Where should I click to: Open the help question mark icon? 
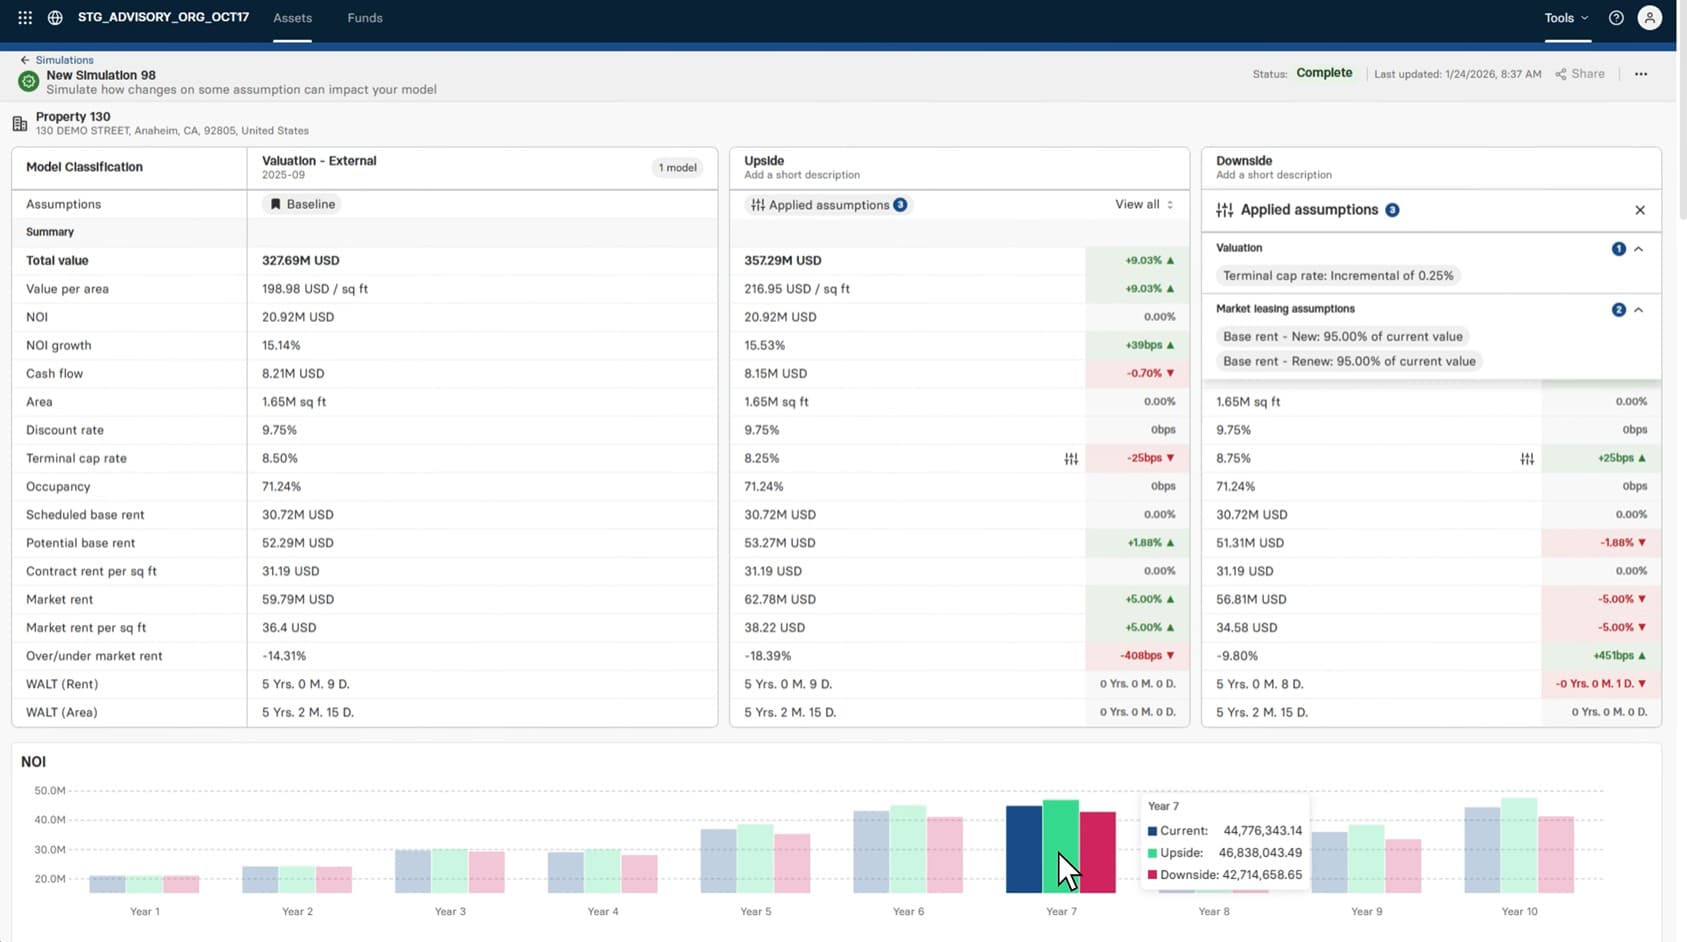[x=1613, y=17]
